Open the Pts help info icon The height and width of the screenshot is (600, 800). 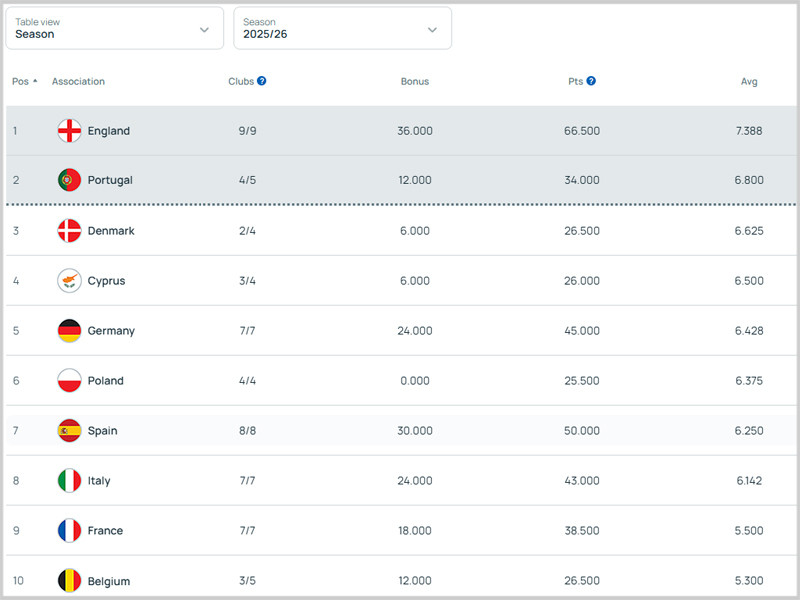coord(591,81)
